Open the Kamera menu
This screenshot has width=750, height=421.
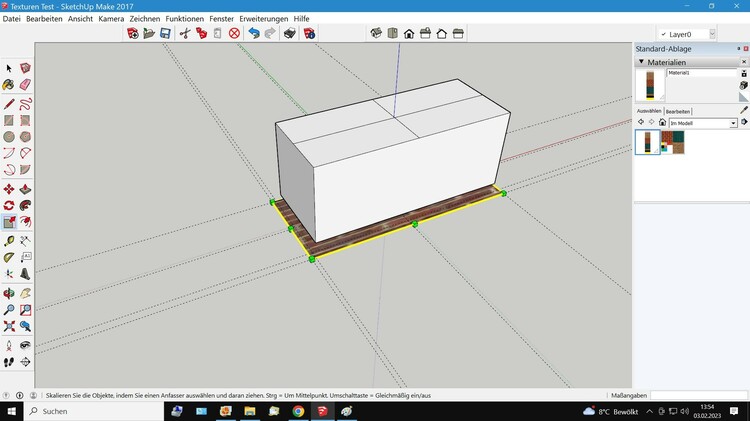click(x=111, y=19)
